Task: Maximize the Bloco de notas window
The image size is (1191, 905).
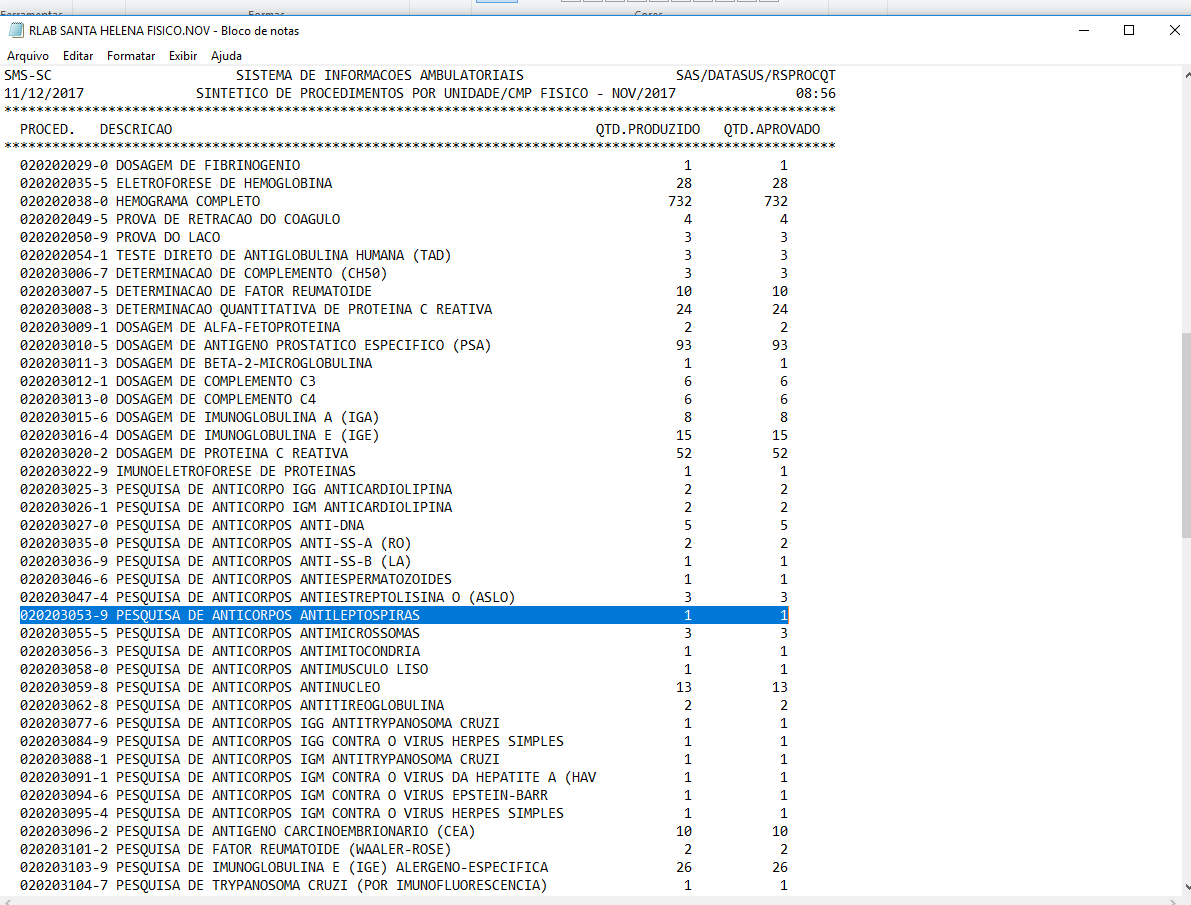Action: point(1129,30)
